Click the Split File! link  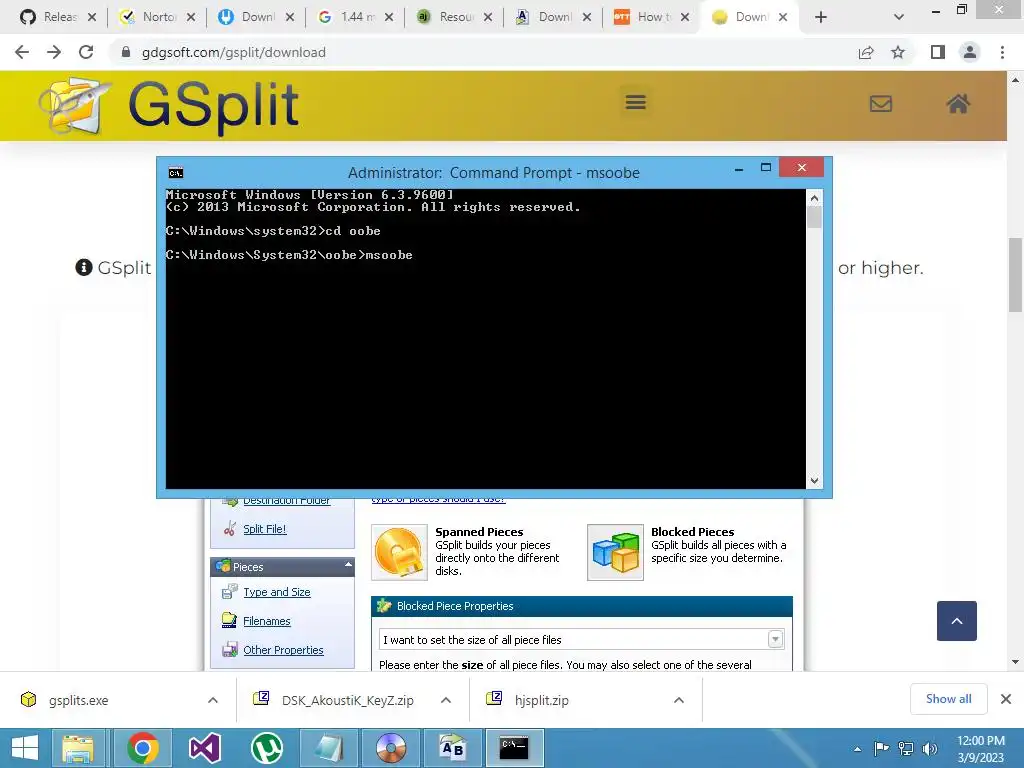[264, 529]
